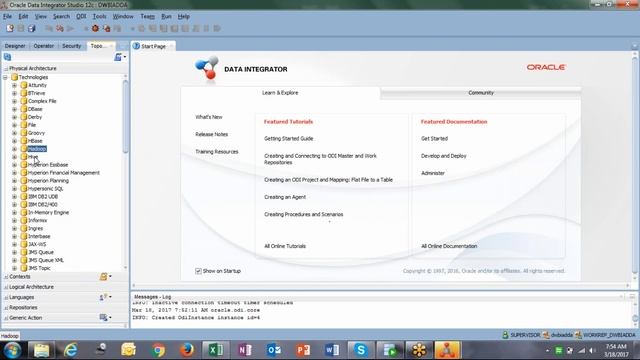Click the red bug Debug toolbar icon
640x360 pixels.
[x=95, y=28]
